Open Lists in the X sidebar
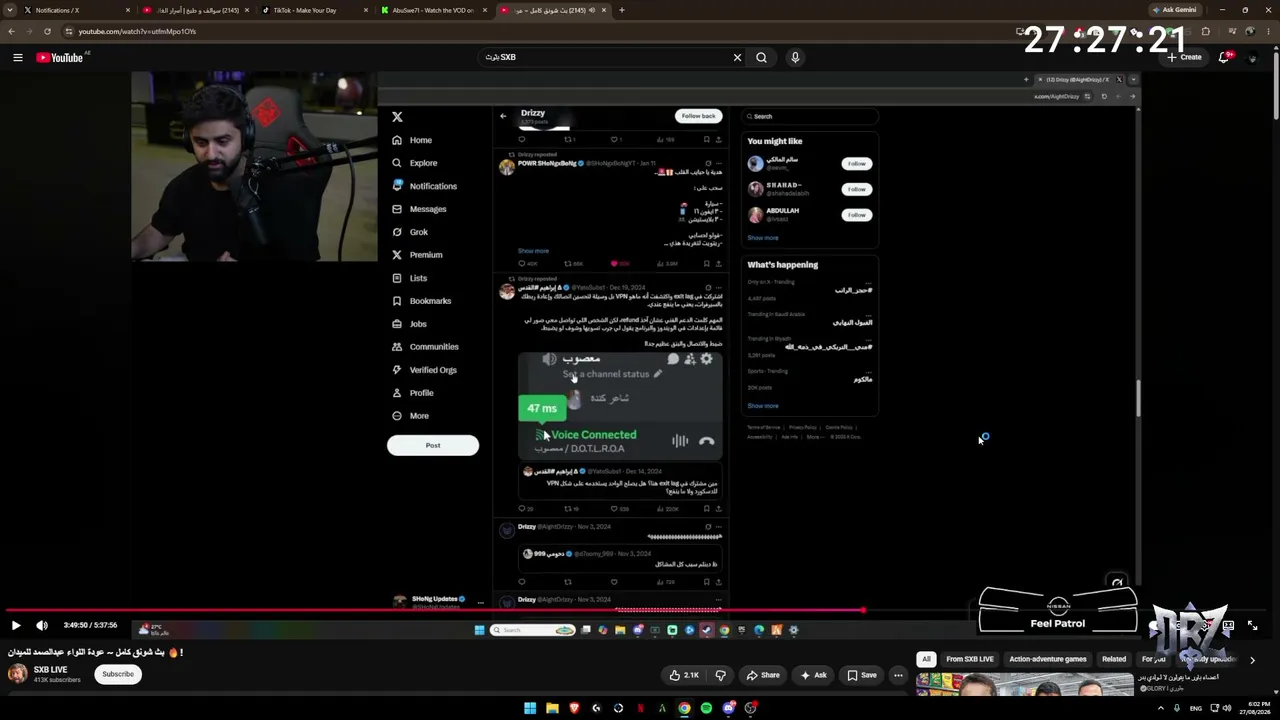This screenshot has height=720, width=1280. (409, 278)
